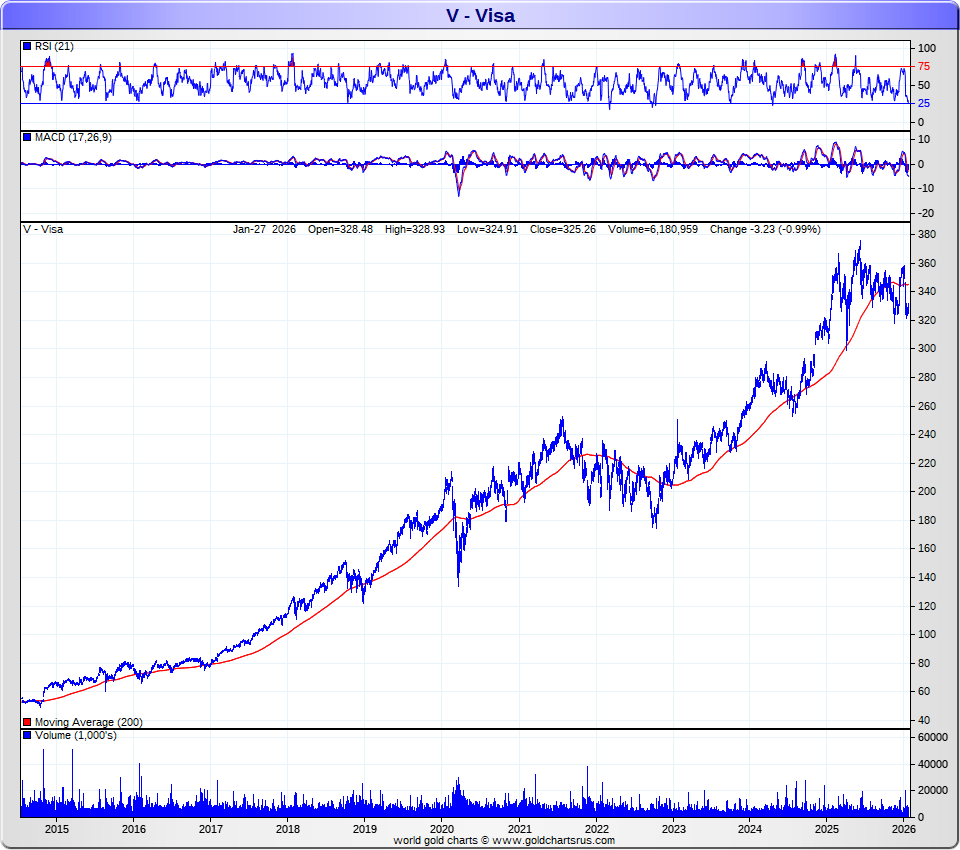The width and height of the screenshot is (960, 850).
Task: Click the 2015 year label
Action: click(x=57, y=829)
